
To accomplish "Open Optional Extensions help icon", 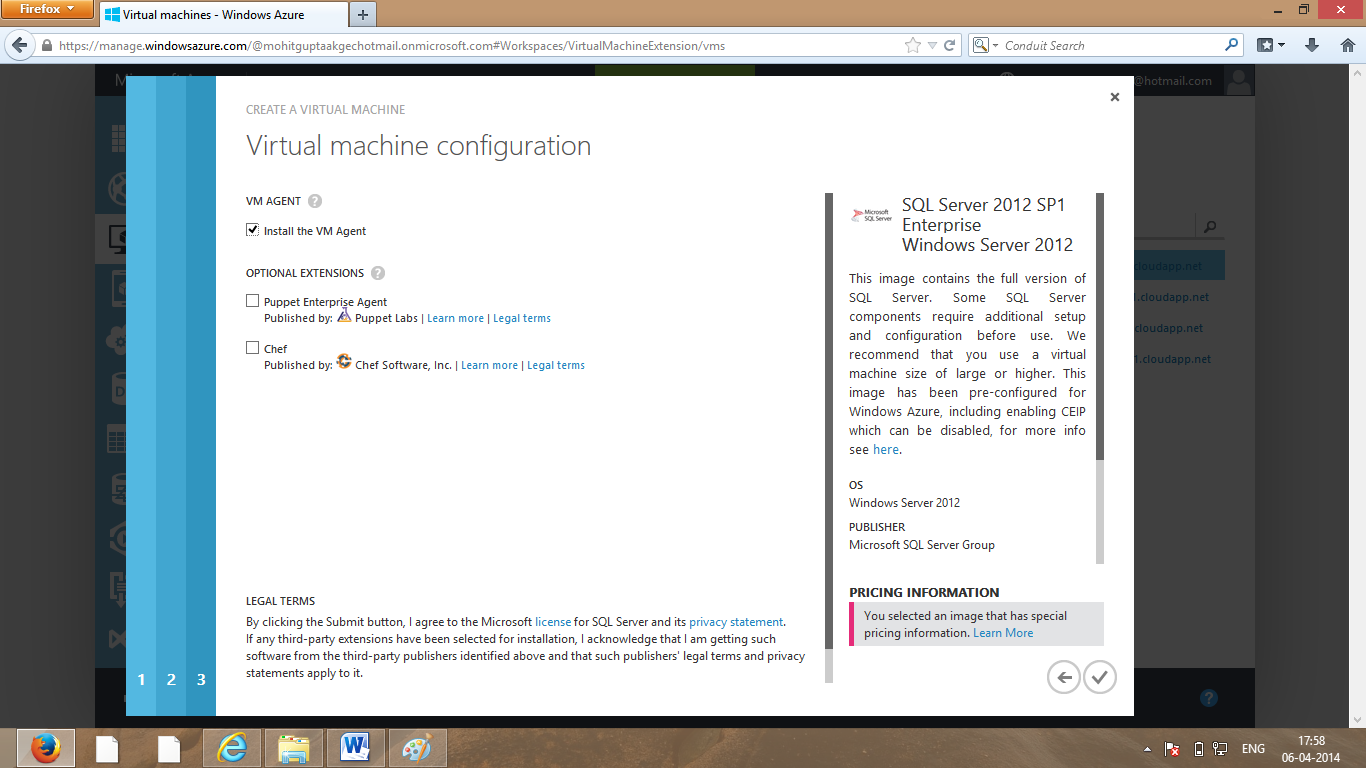I will [x=378, y=273].
